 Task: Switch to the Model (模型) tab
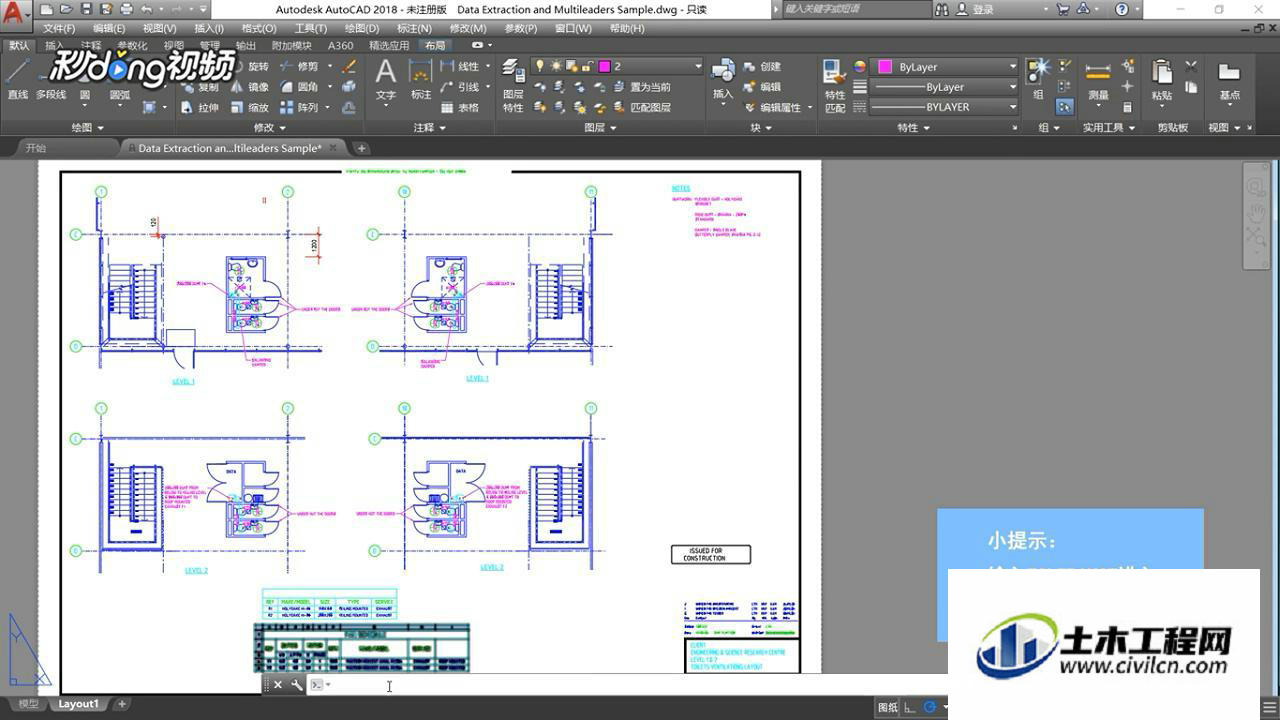click(x=28, y=704)
